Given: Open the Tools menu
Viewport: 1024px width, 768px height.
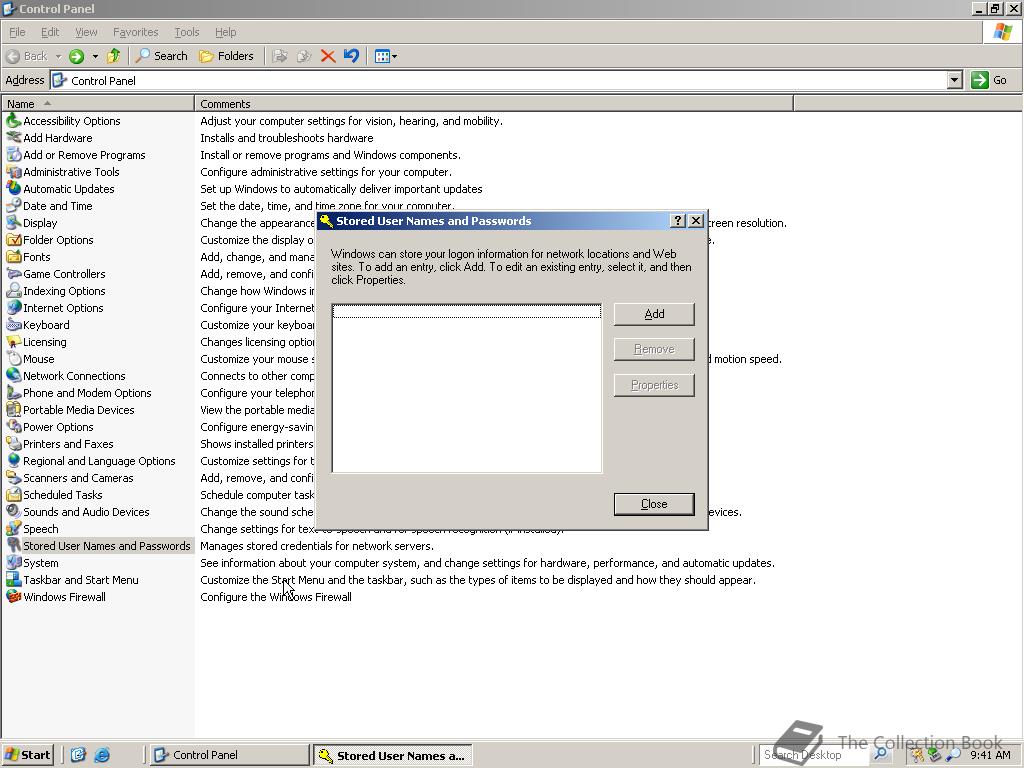Looking at the screenshot, I should tap(186, 32).
